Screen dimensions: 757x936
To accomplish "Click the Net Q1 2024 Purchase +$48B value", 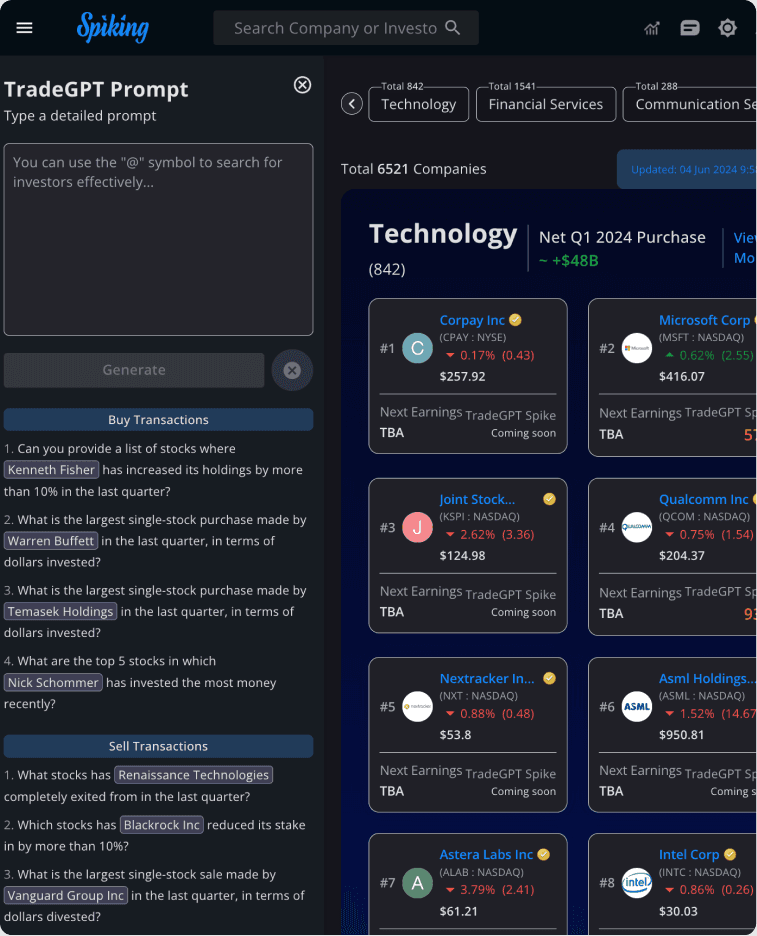I will tap(568, 261).
